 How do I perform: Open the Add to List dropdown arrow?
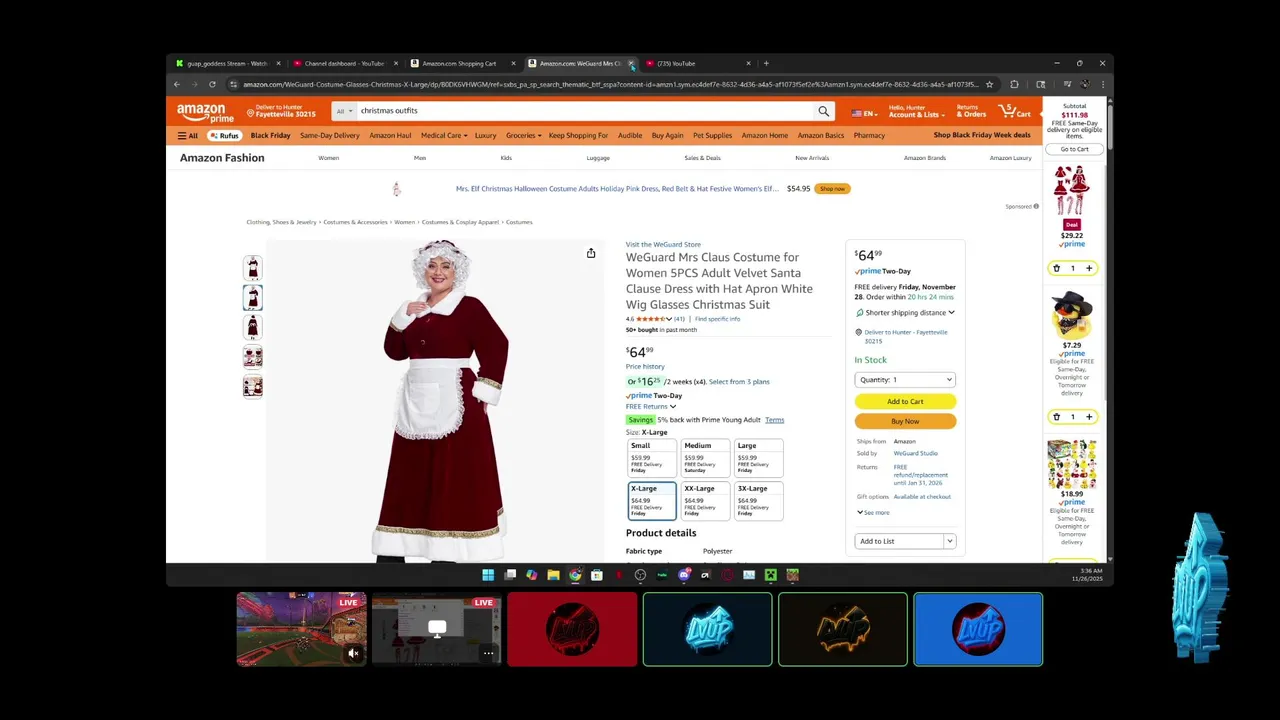click(949, 541)
